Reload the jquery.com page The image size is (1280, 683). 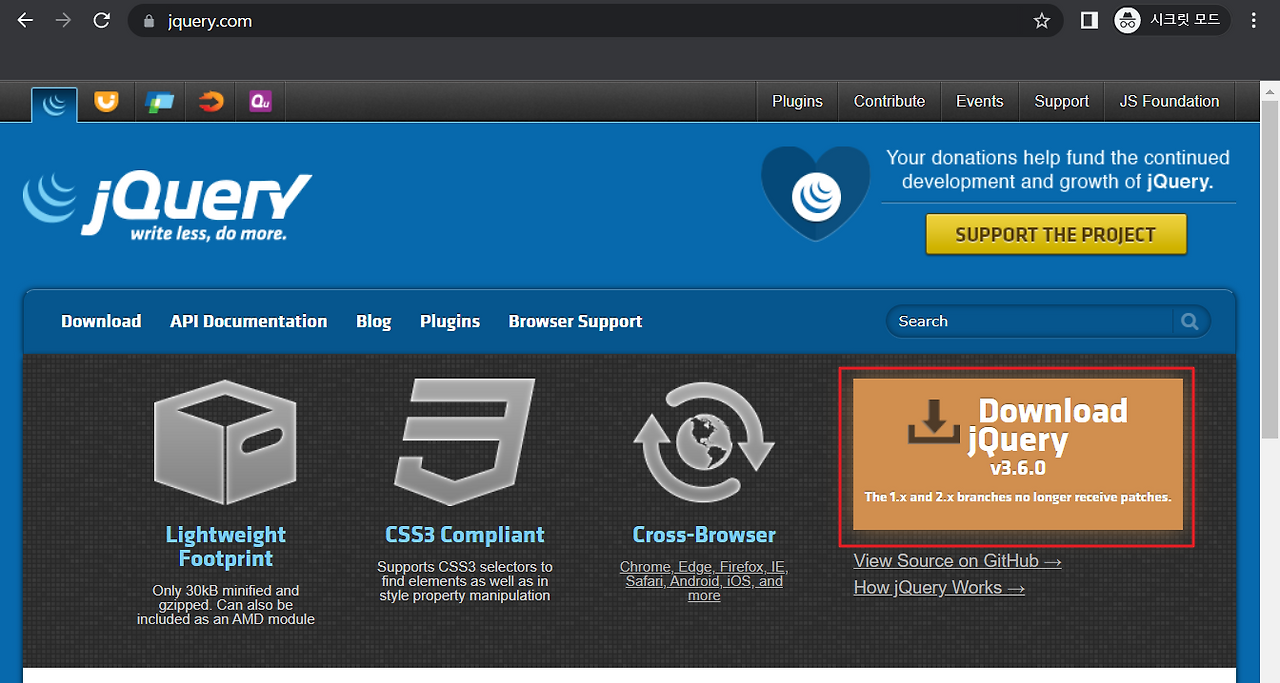[101, 20]
